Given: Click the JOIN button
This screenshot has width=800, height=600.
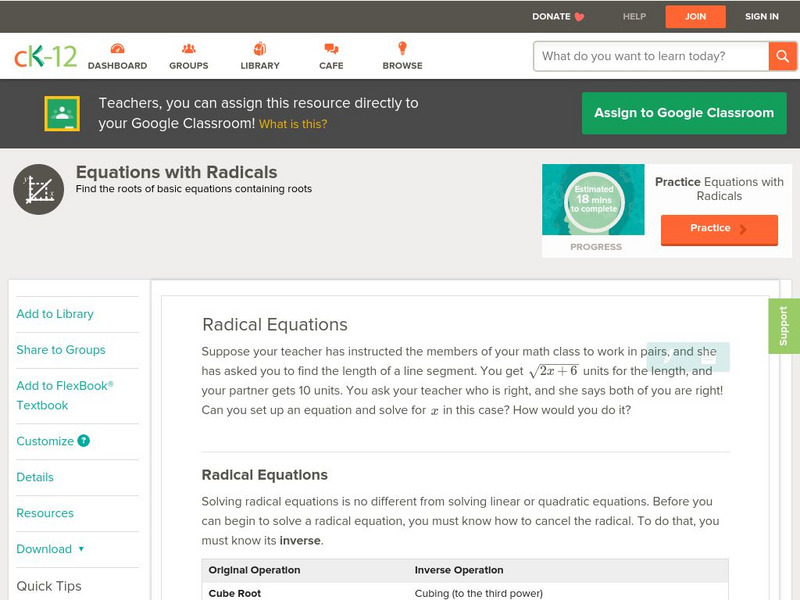Looking at the screenshot, I should pyautogui.click(x=695, y=16).
